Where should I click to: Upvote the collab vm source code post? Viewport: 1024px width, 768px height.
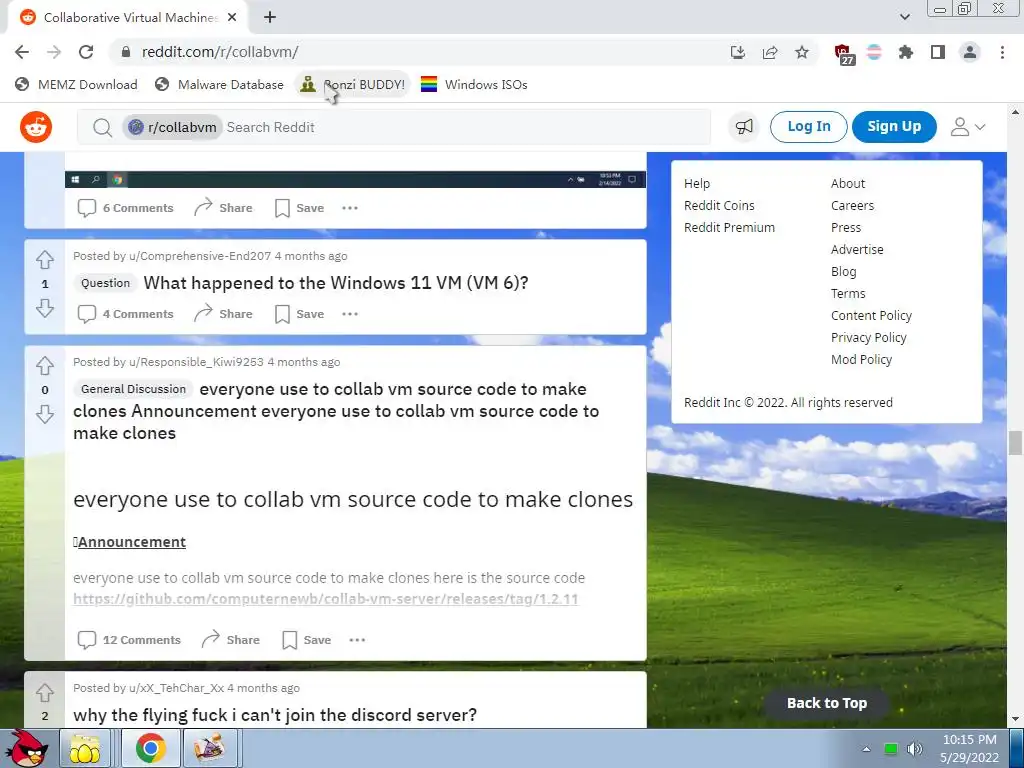tap(44, 366)
